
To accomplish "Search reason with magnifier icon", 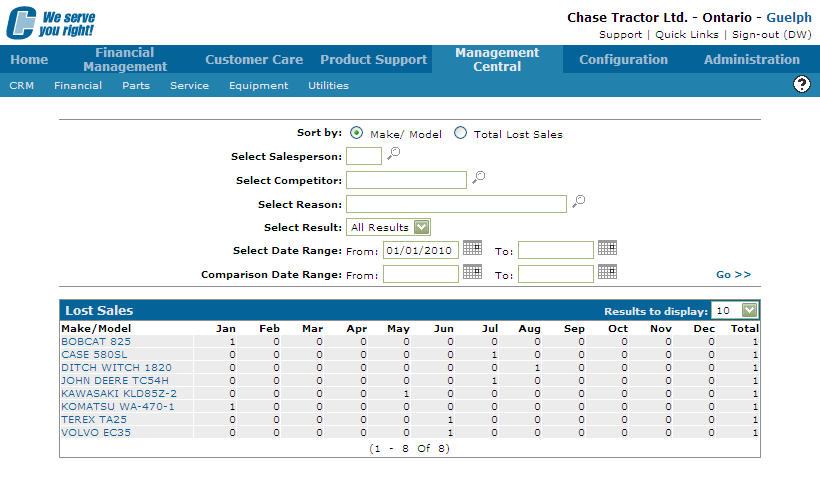I will [x=578, y=201].
